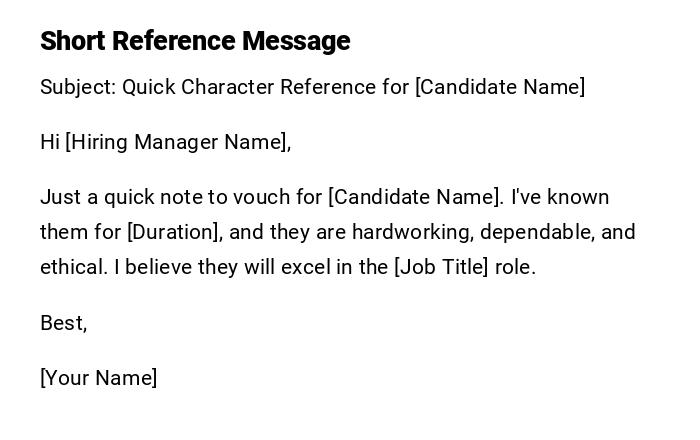
Task: Click the Hiring Manager Name placeholder
Action: 178,142
